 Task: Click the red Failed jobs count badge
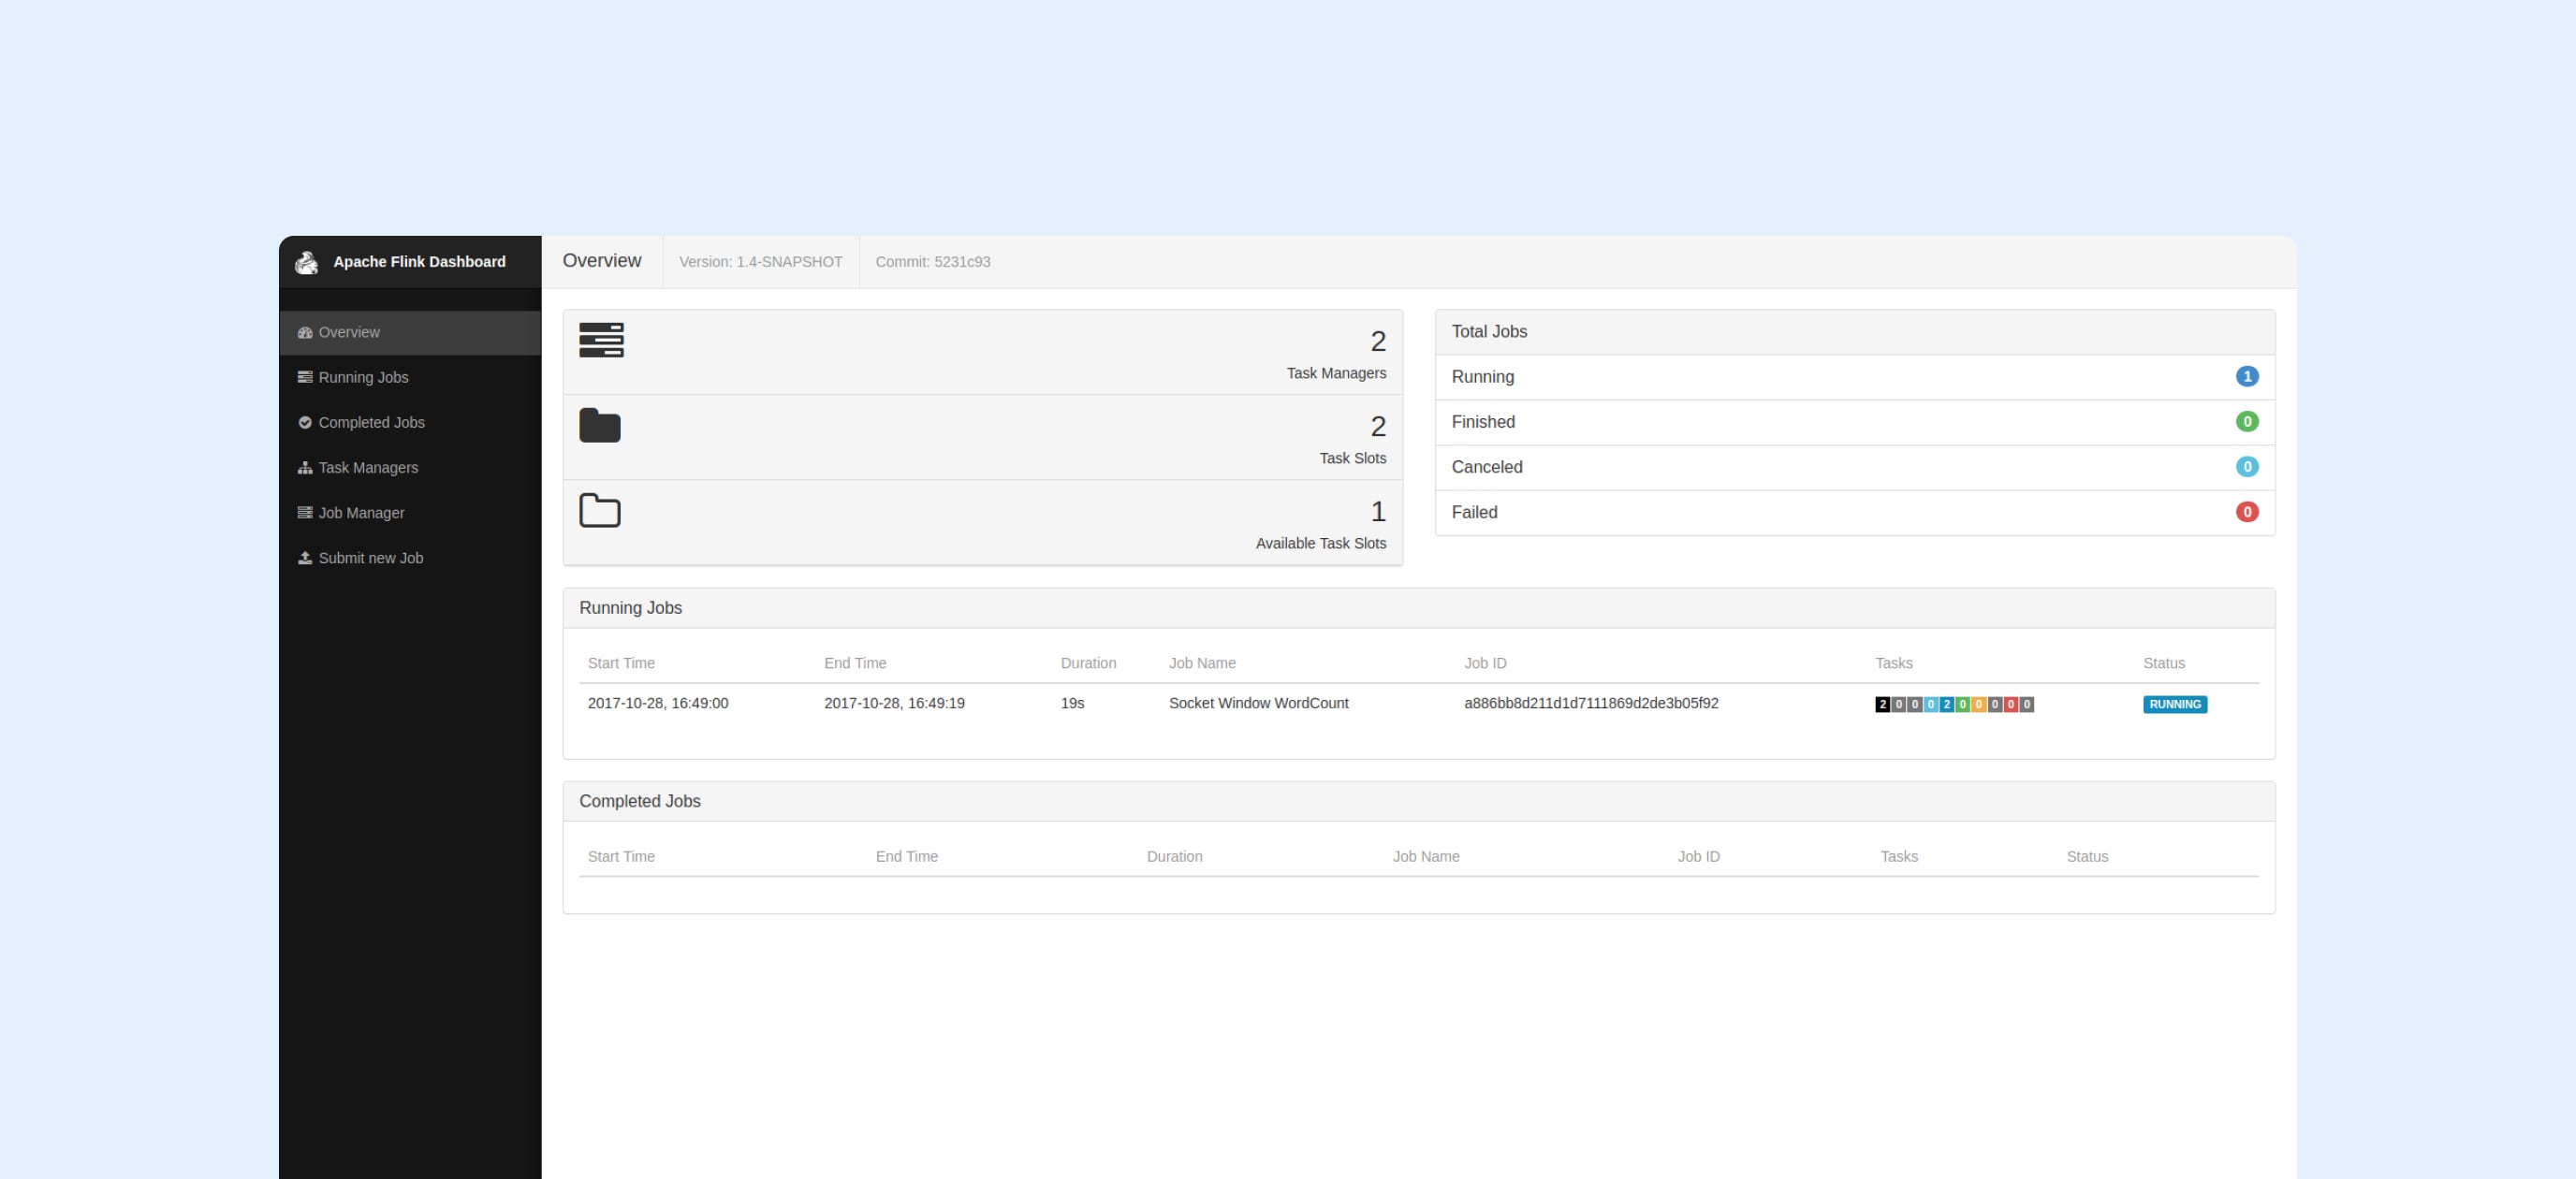pos(2247,512)
